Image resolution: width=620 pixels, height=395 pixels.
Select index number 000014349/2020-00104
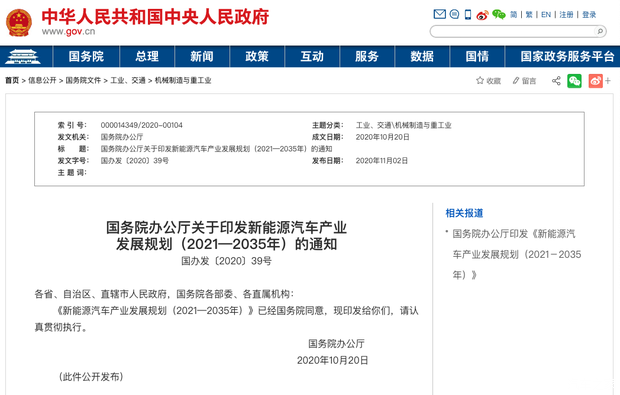pyautogui.click(x=142, y=125)
